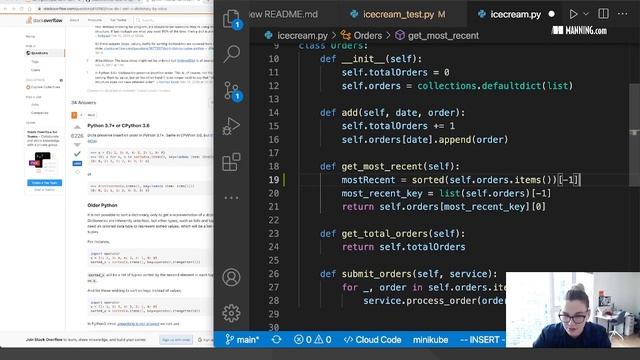Click the 'Python 3.7+ or CPython 3.6' heading
The height and width of the screenshot is (360, 640).
pos(118,125)
